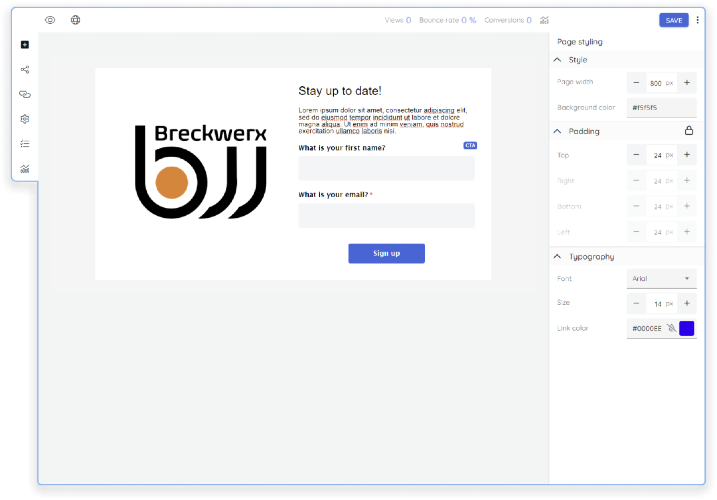Click the Top padding value field
Screen dimensions: 717x500
[661, 156]
